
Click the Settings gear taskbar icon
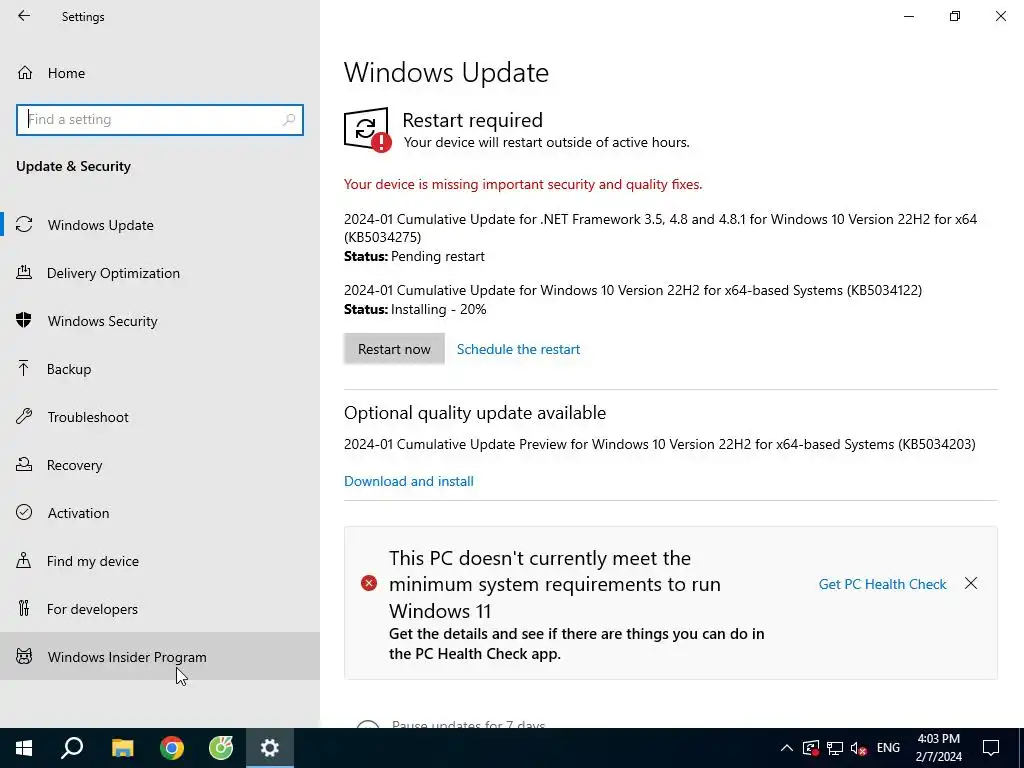[x=270, y=748]
